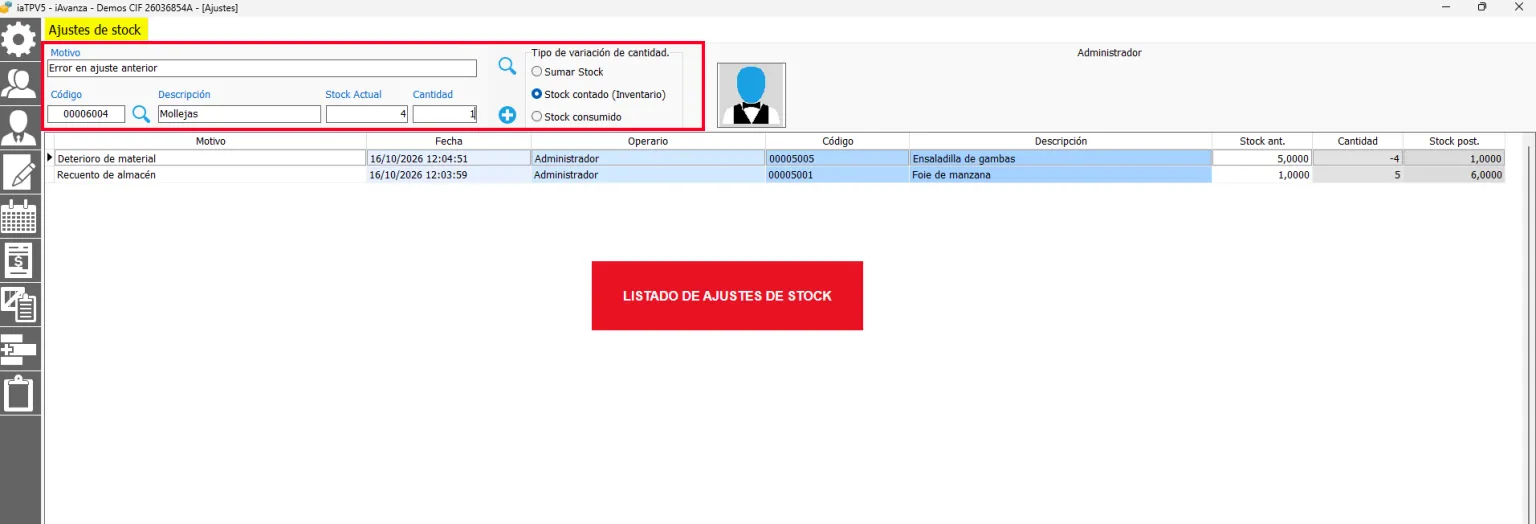This screenshot has width=1536, height=524.
Task: Open the pencil edit note sidebar icon
Action: [20, 172]
